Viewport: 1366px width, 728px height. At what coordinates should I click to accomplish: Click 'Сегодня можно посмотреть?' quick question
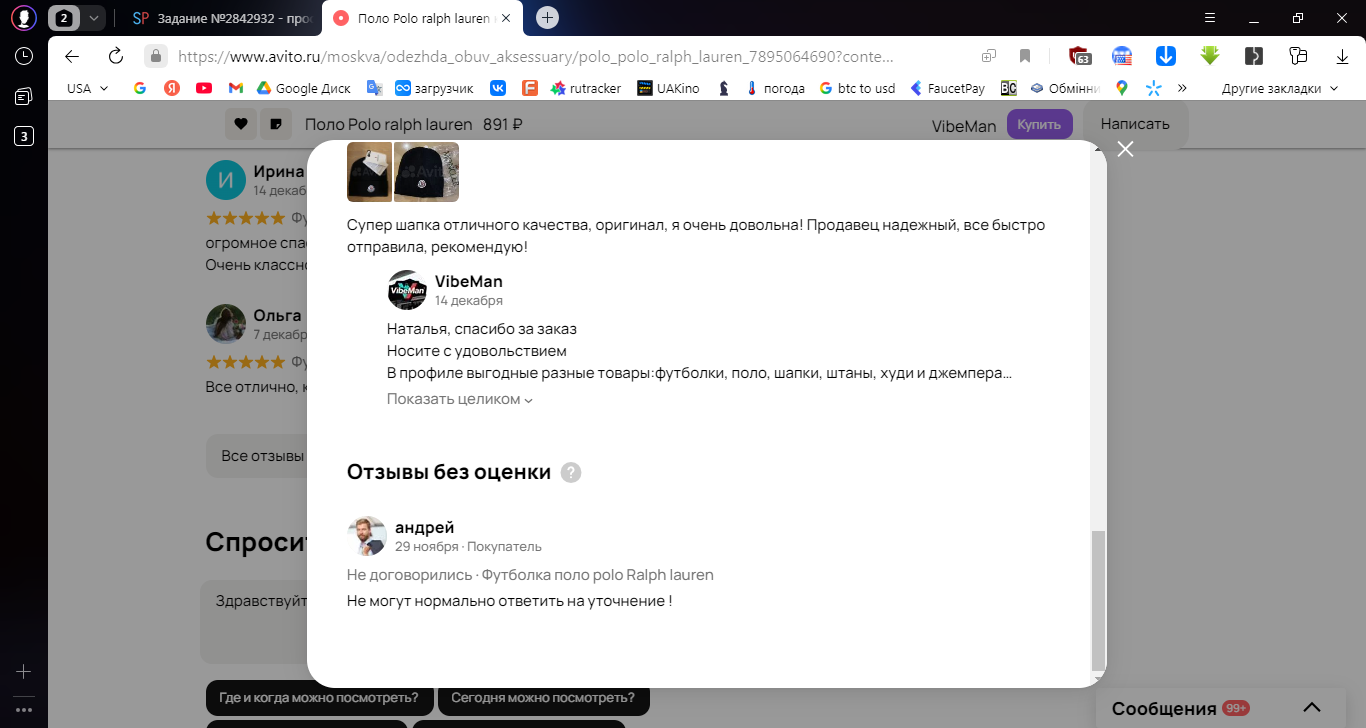coord(543,698)
